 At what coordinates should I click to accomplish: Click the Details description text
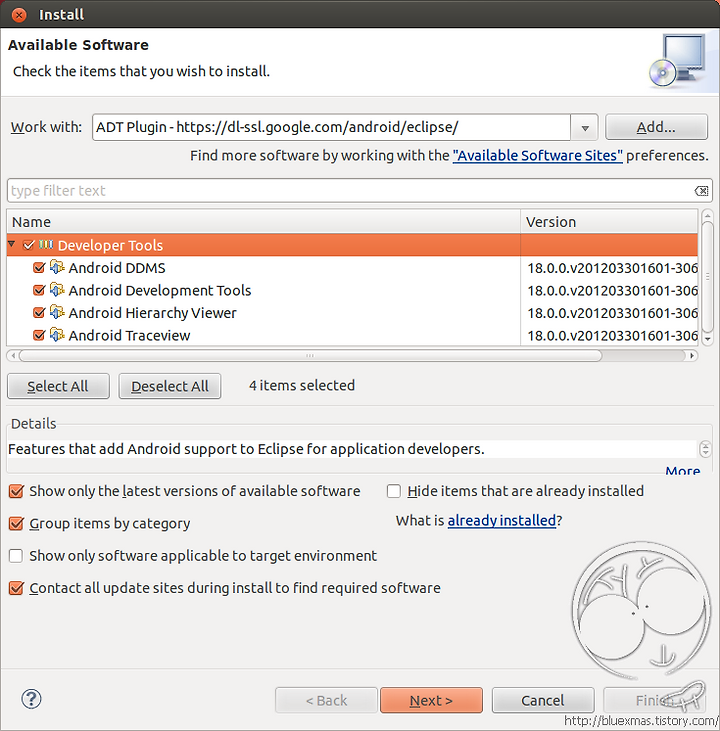point(246,449)
